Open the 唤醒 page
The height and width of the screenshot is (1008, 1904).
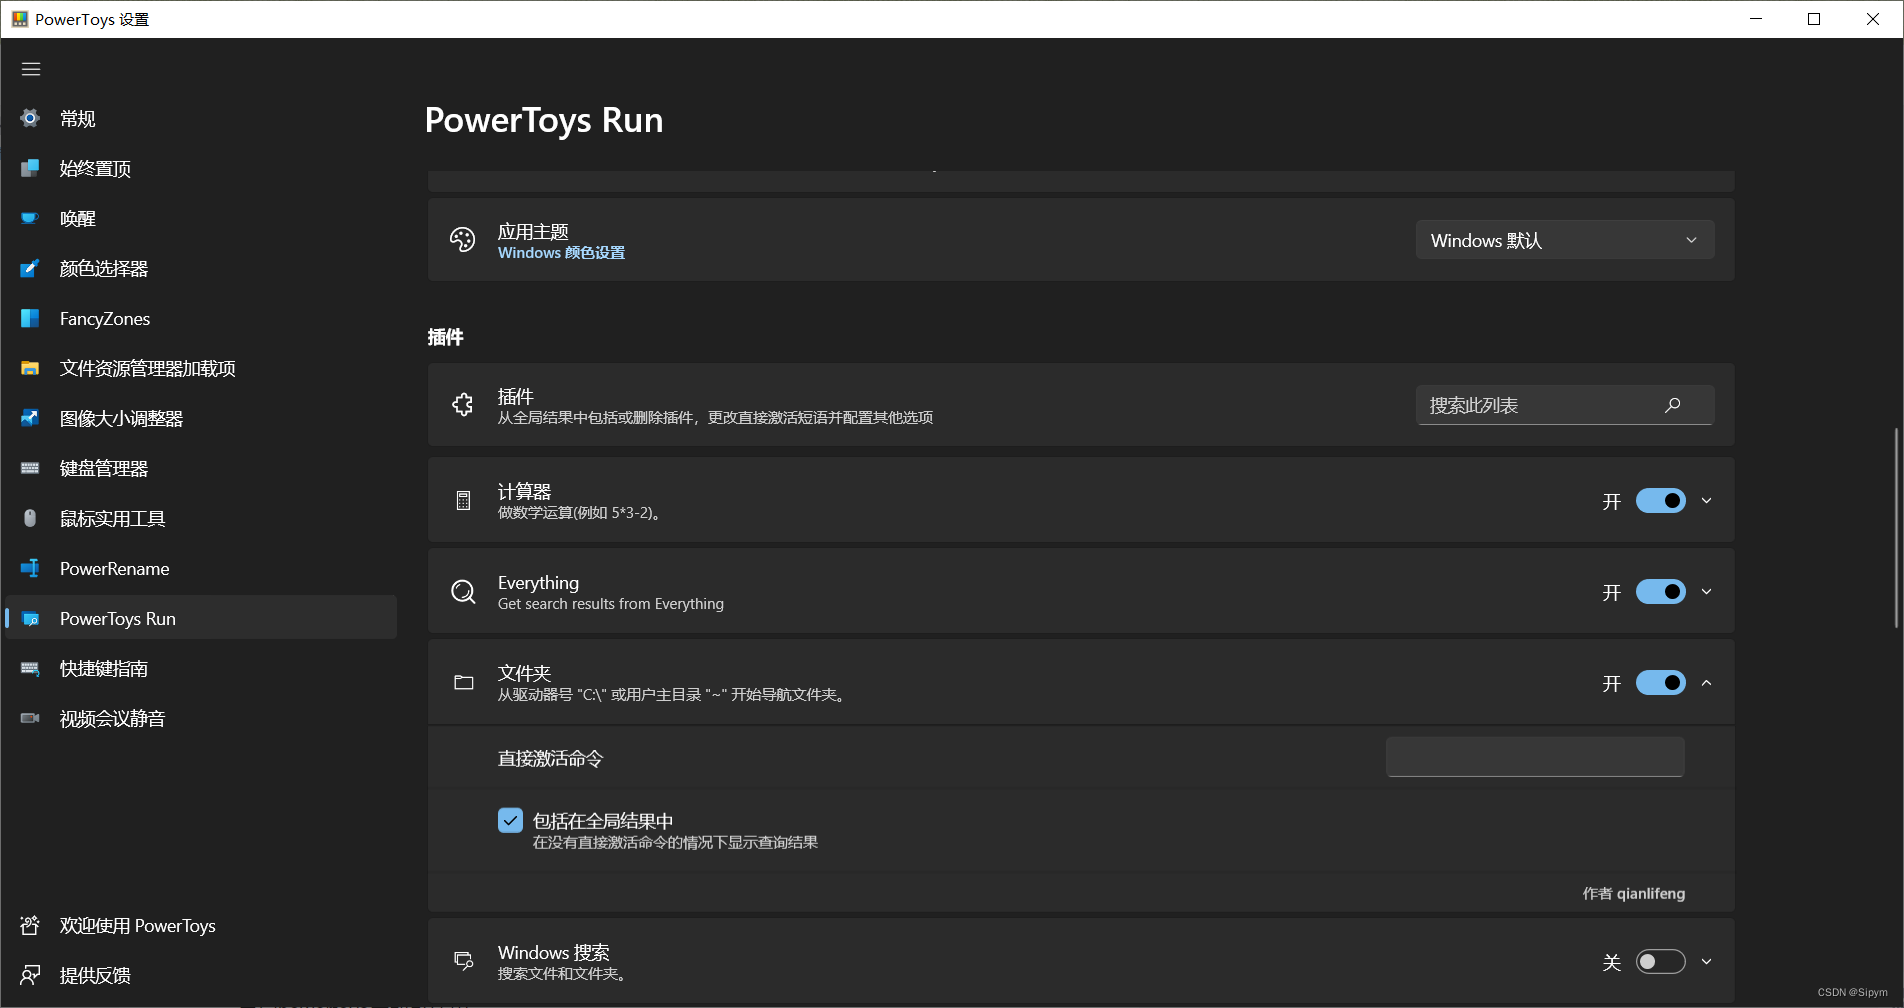pyautogui.click(x=201, y=218)
